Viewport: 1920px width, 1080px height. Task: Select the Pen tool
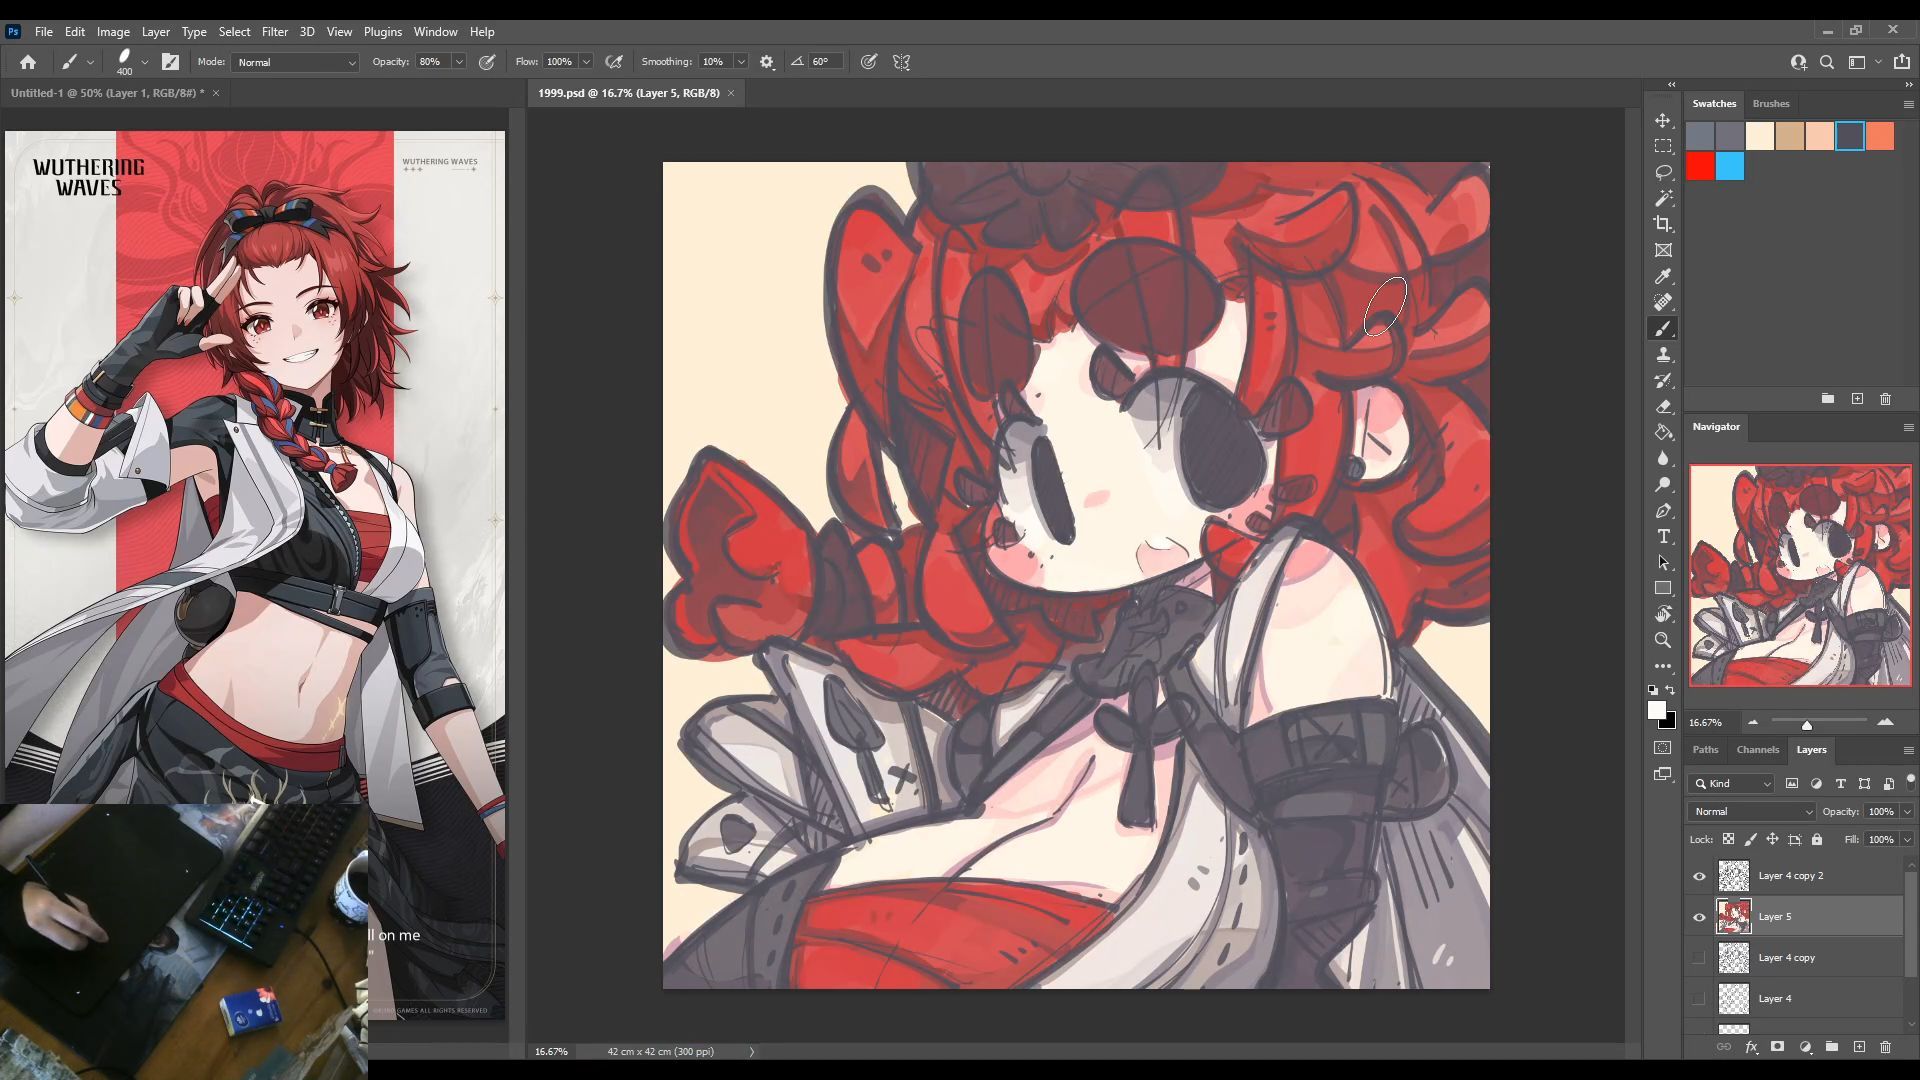tap(1663, 510)
